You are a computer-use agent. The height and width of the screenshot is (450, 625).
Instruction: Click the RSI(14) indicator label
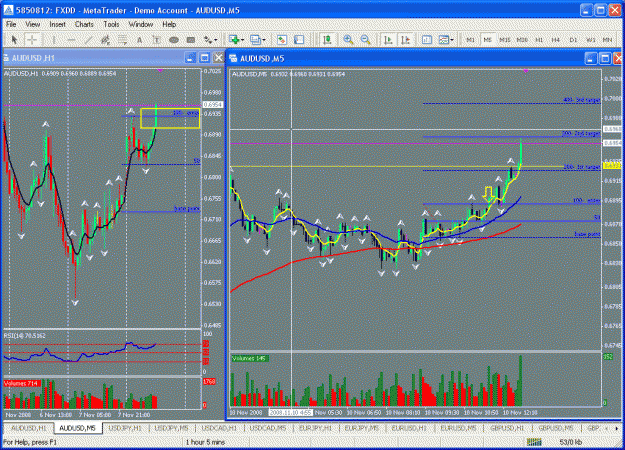25,336
